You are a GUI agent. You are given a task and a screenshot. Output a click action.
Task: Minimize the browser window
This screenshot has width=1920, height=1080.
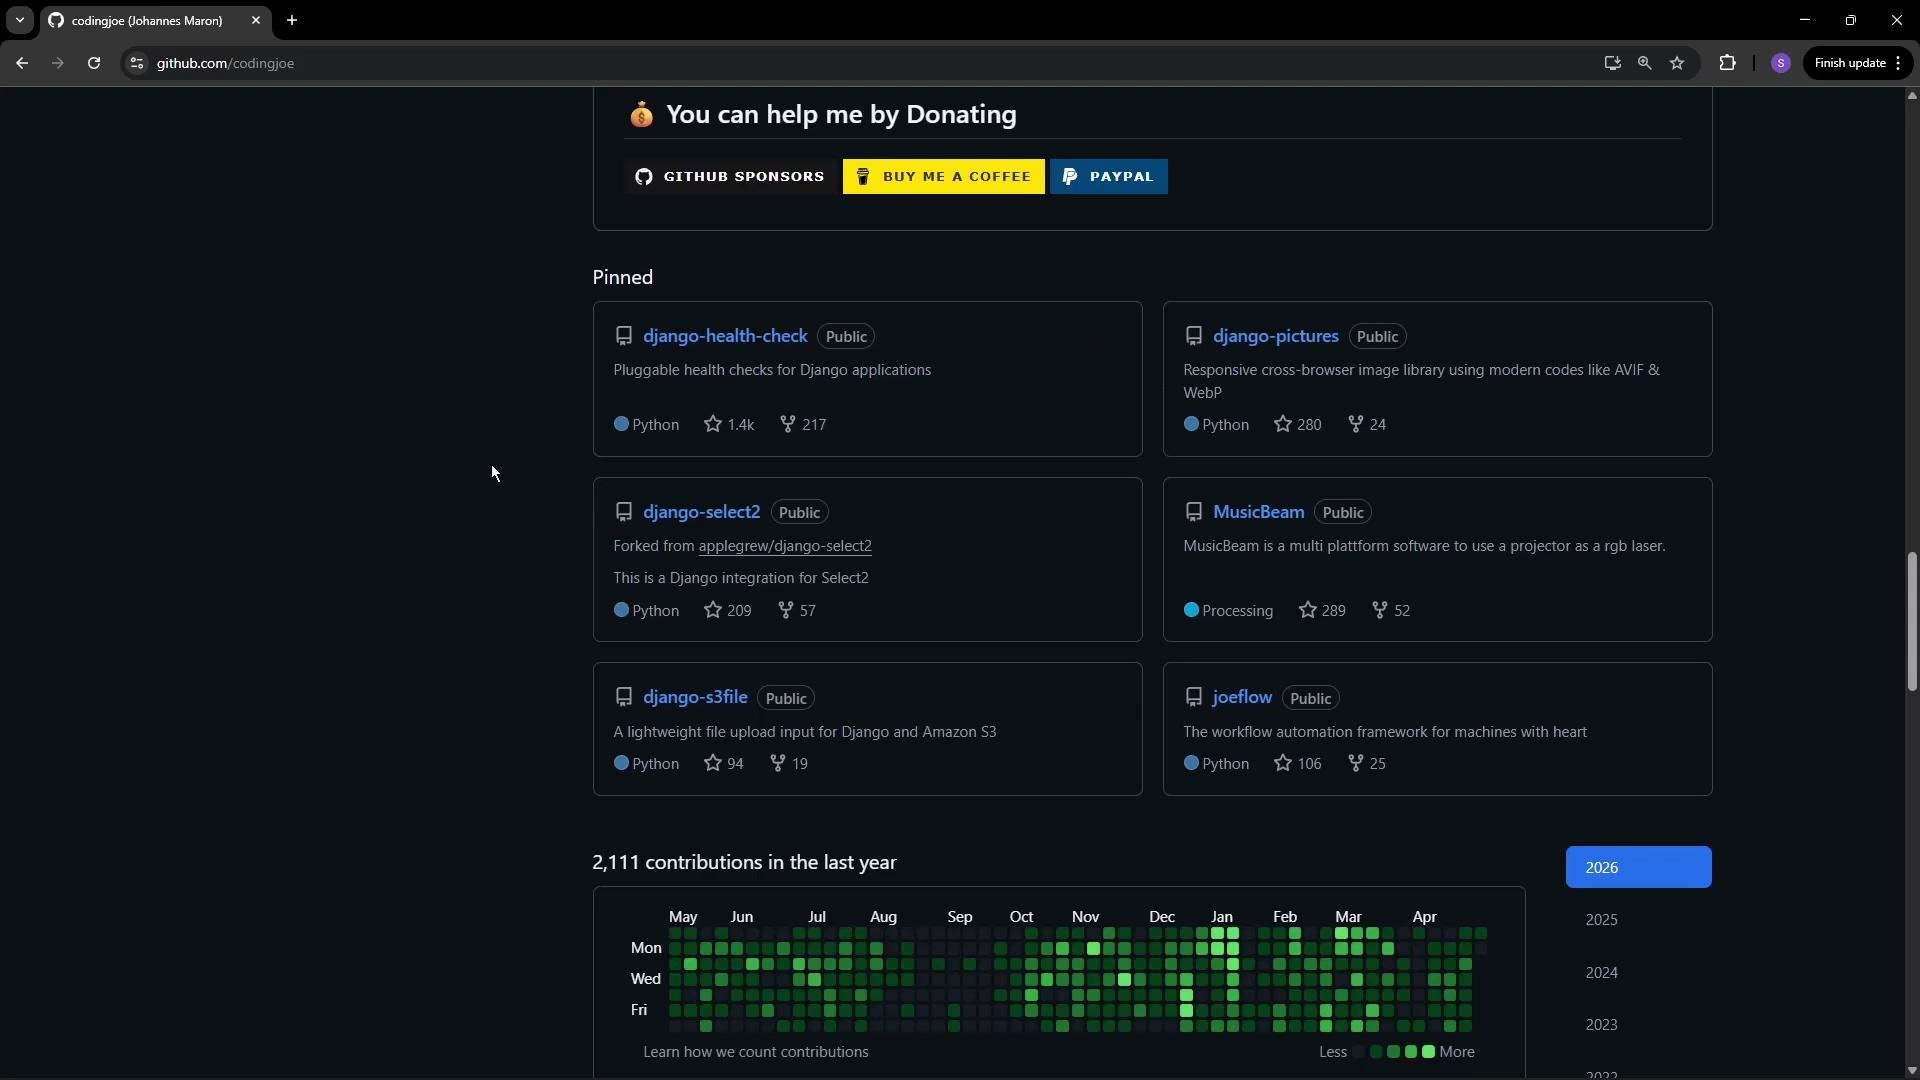1804,20
